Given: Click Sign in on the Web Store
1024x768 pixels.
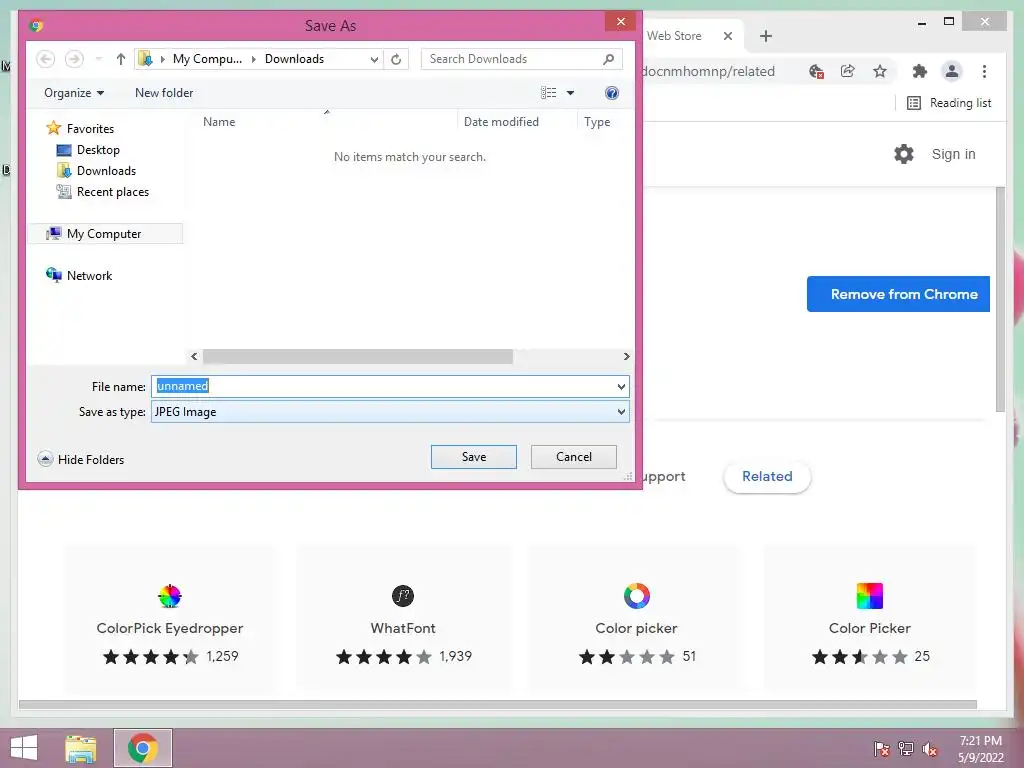Looking at the screenshot, I should click(x=953, y=154).
